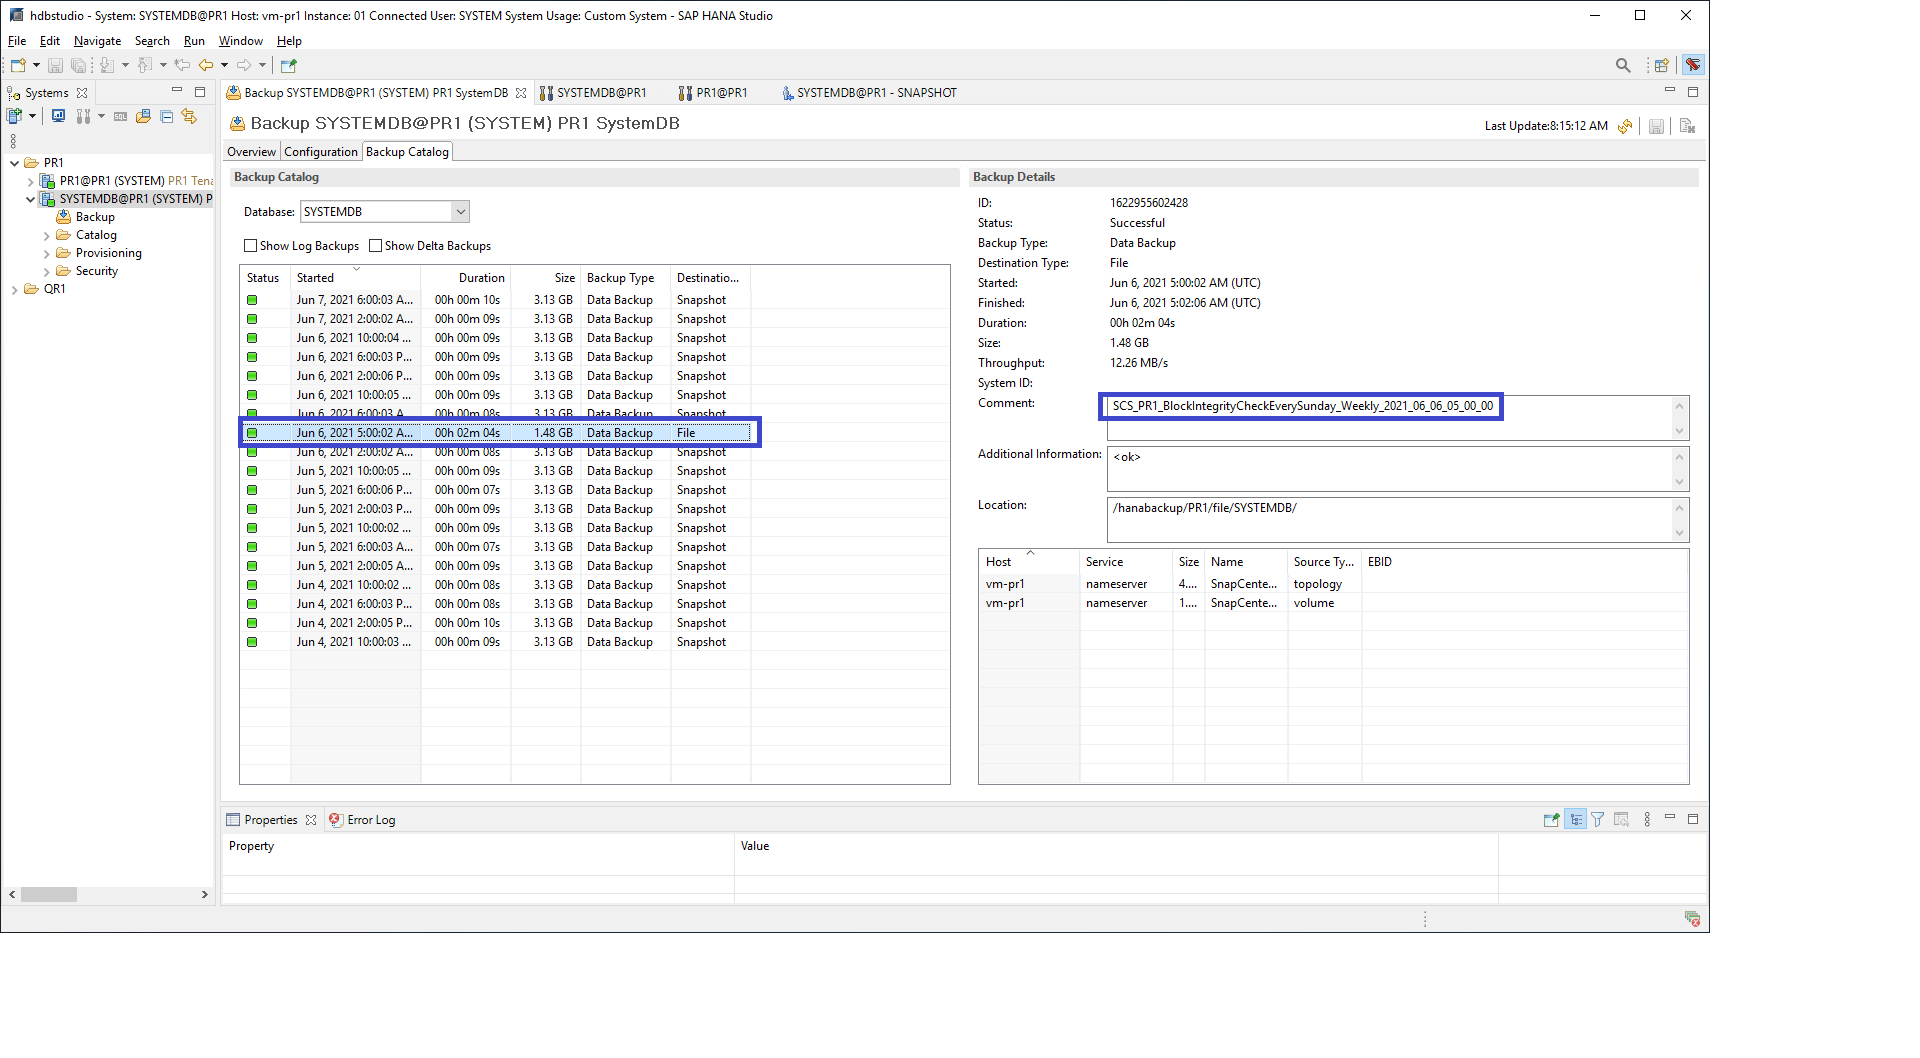
Task: Switch to the Error Log tab
Action: point(371,820)
